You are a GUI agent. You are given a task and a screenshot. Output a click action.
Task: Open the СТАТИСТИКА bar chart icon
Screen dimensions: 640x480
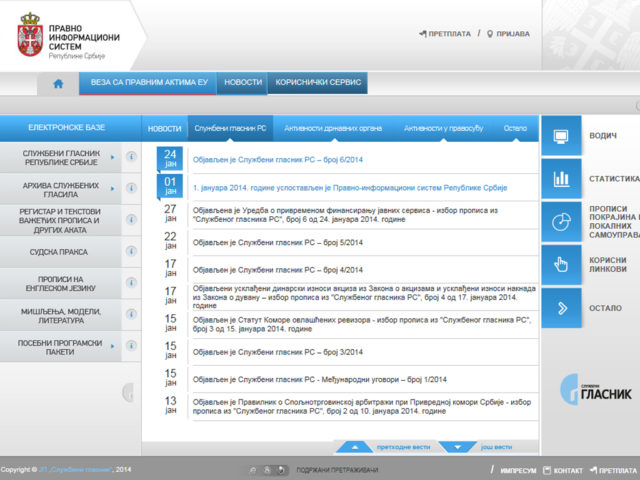pyautogui.click(x=561, y=179)
